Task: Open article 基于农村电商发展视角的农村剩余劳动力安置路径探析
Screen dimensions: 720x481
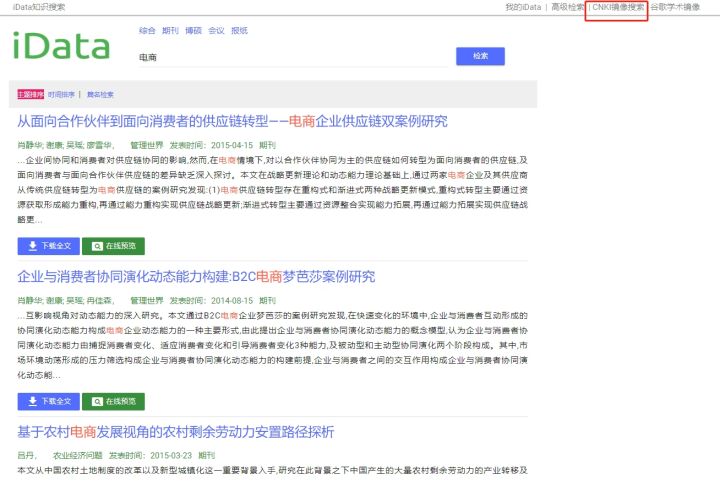Action: [176, 432]
